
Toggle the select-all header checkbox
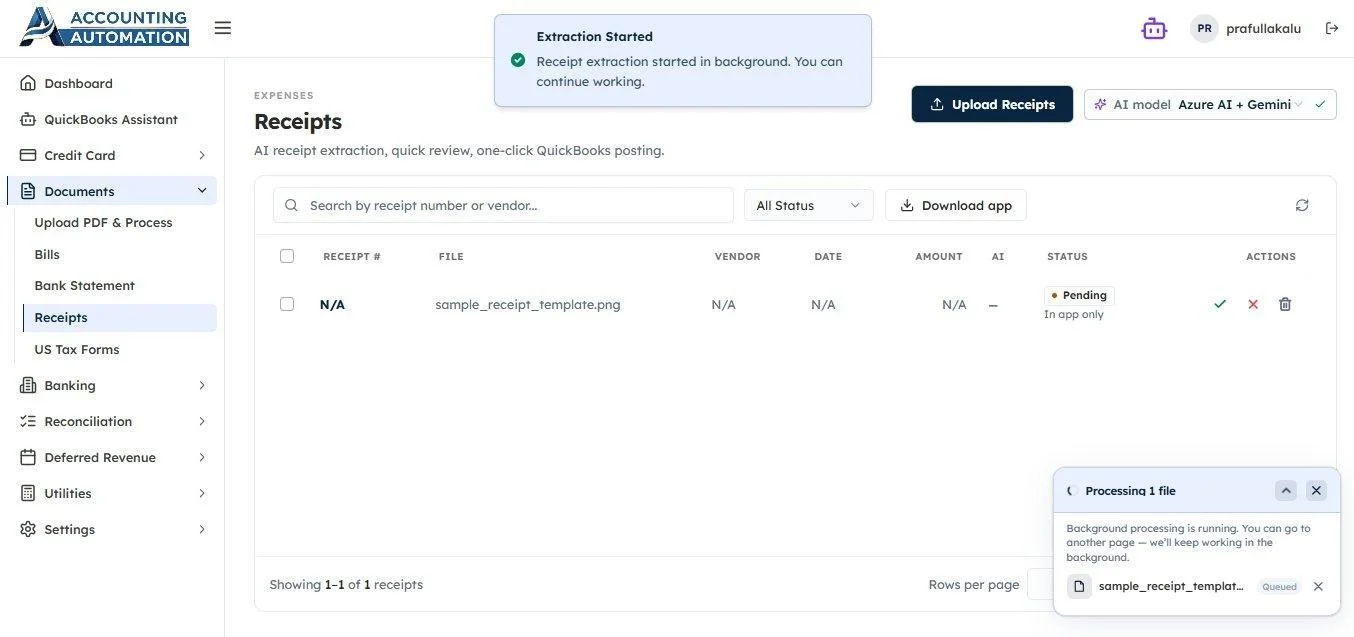click(287, 256)
